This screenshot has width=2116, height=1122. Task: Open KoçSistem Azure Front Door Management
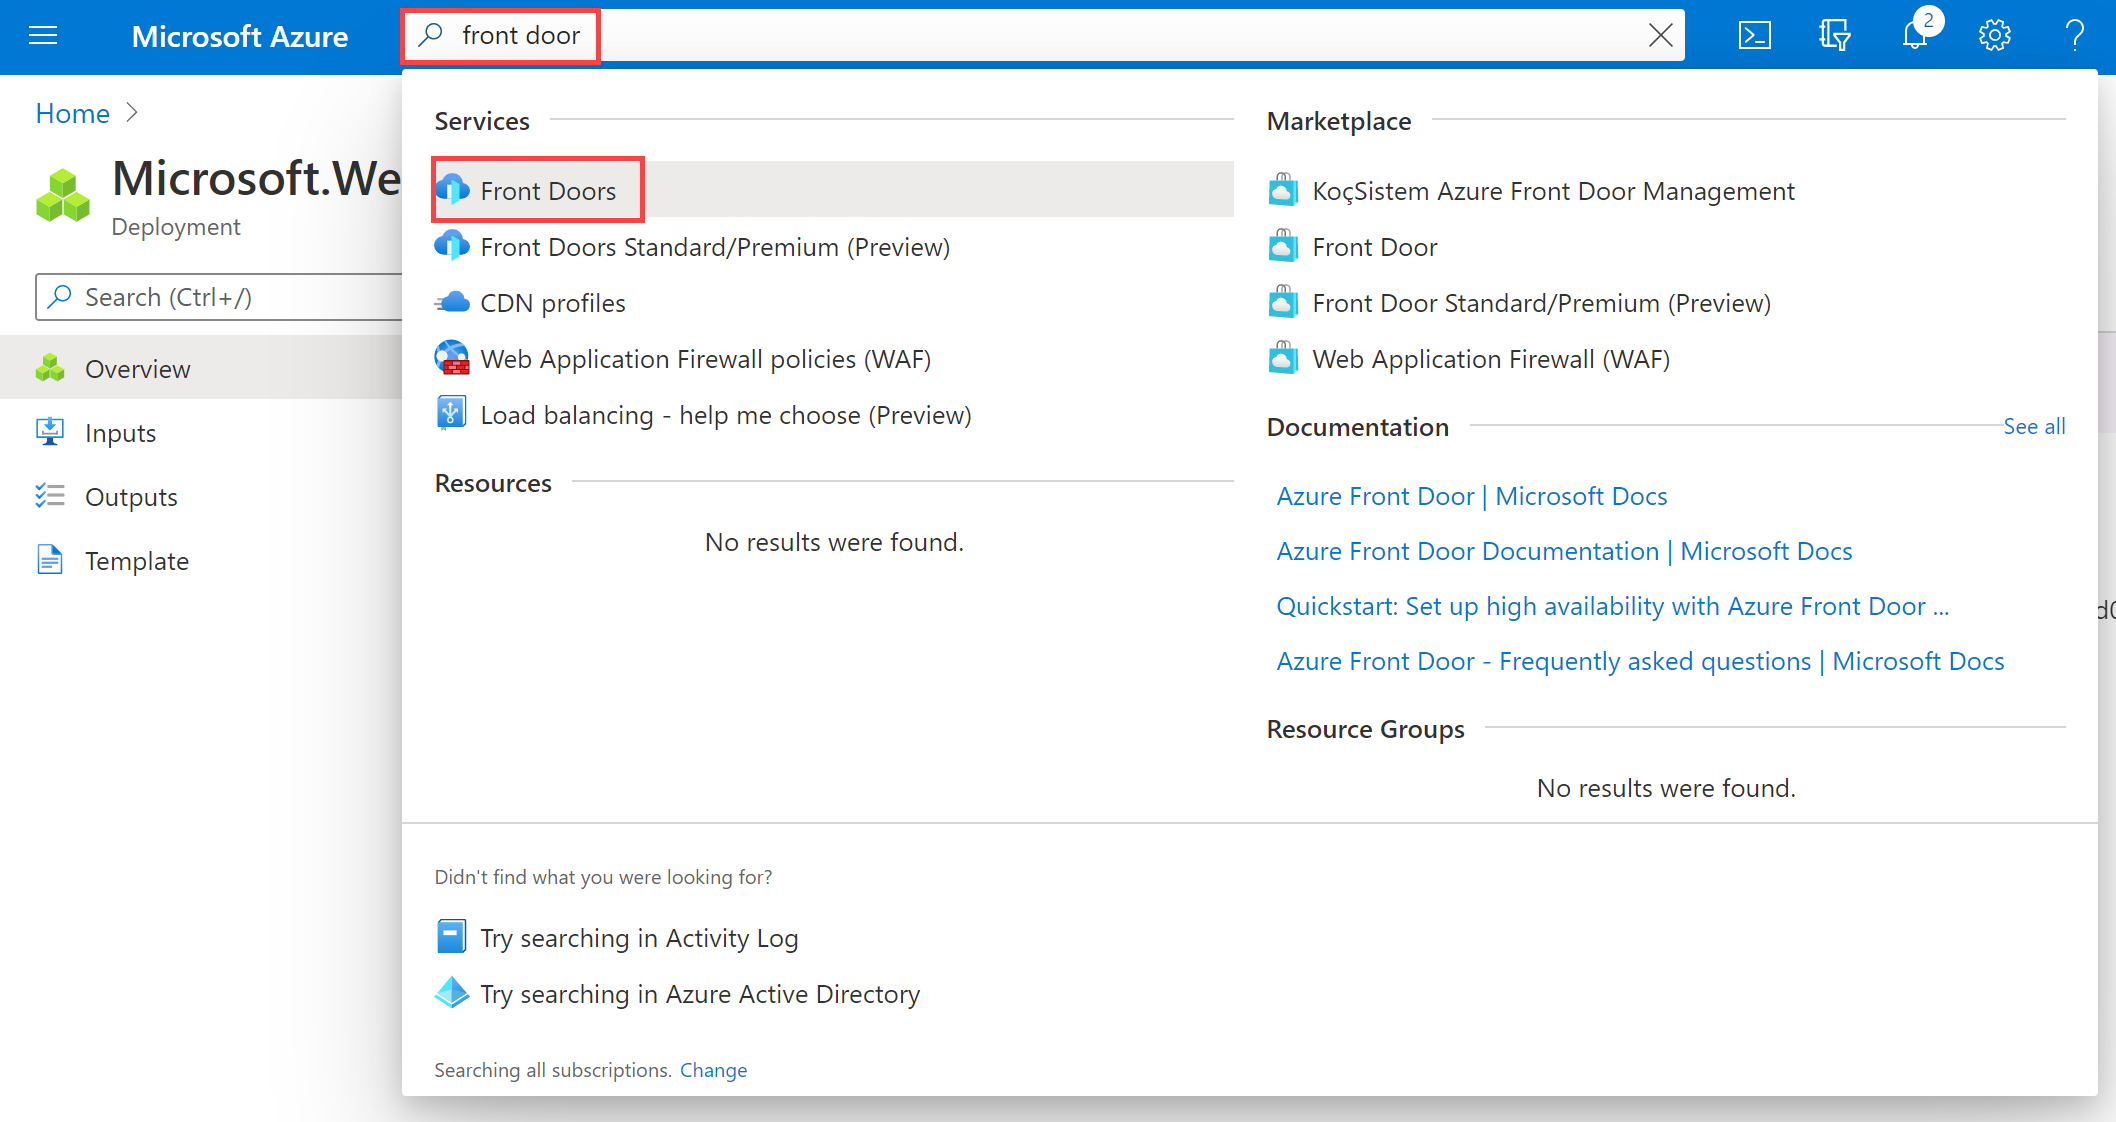pos(1553,190)
